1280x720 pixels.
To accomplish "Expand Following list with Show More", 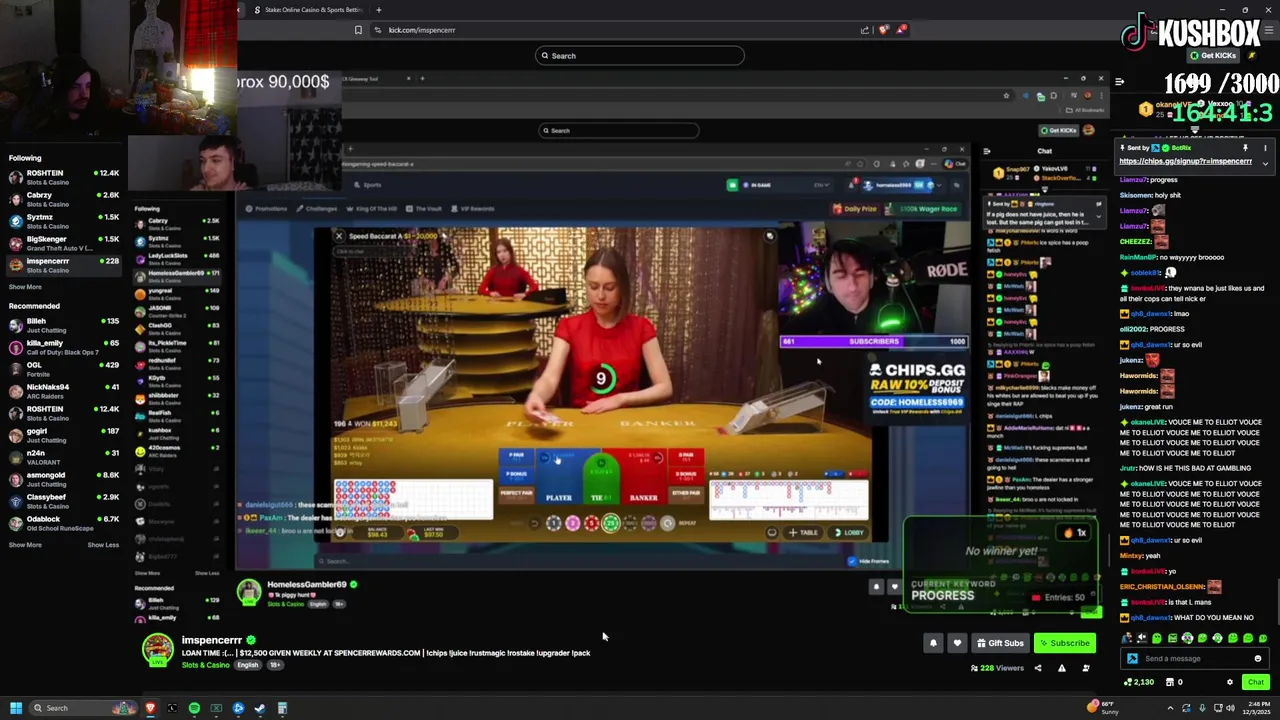I will tap(25, 287).
